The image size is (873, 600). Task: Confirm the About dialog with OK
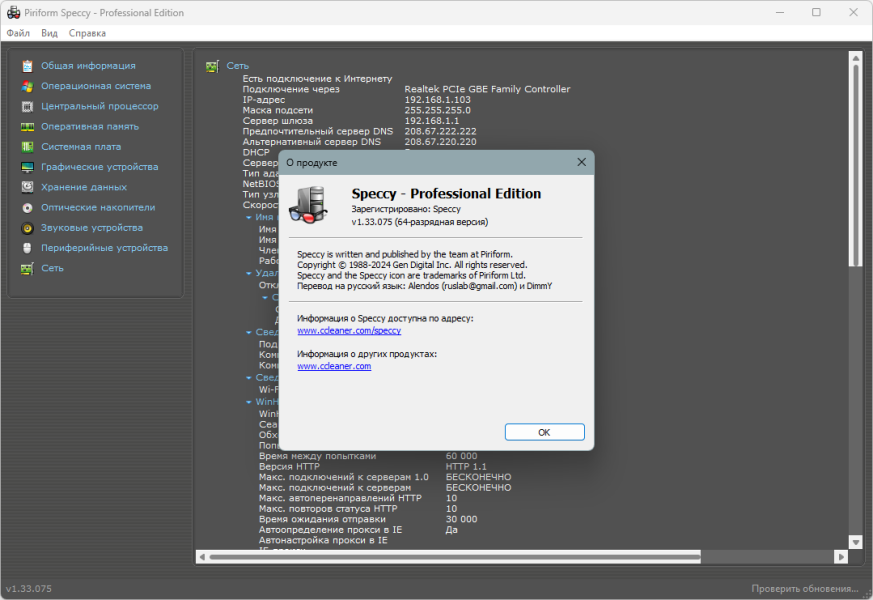pos(545,432)
